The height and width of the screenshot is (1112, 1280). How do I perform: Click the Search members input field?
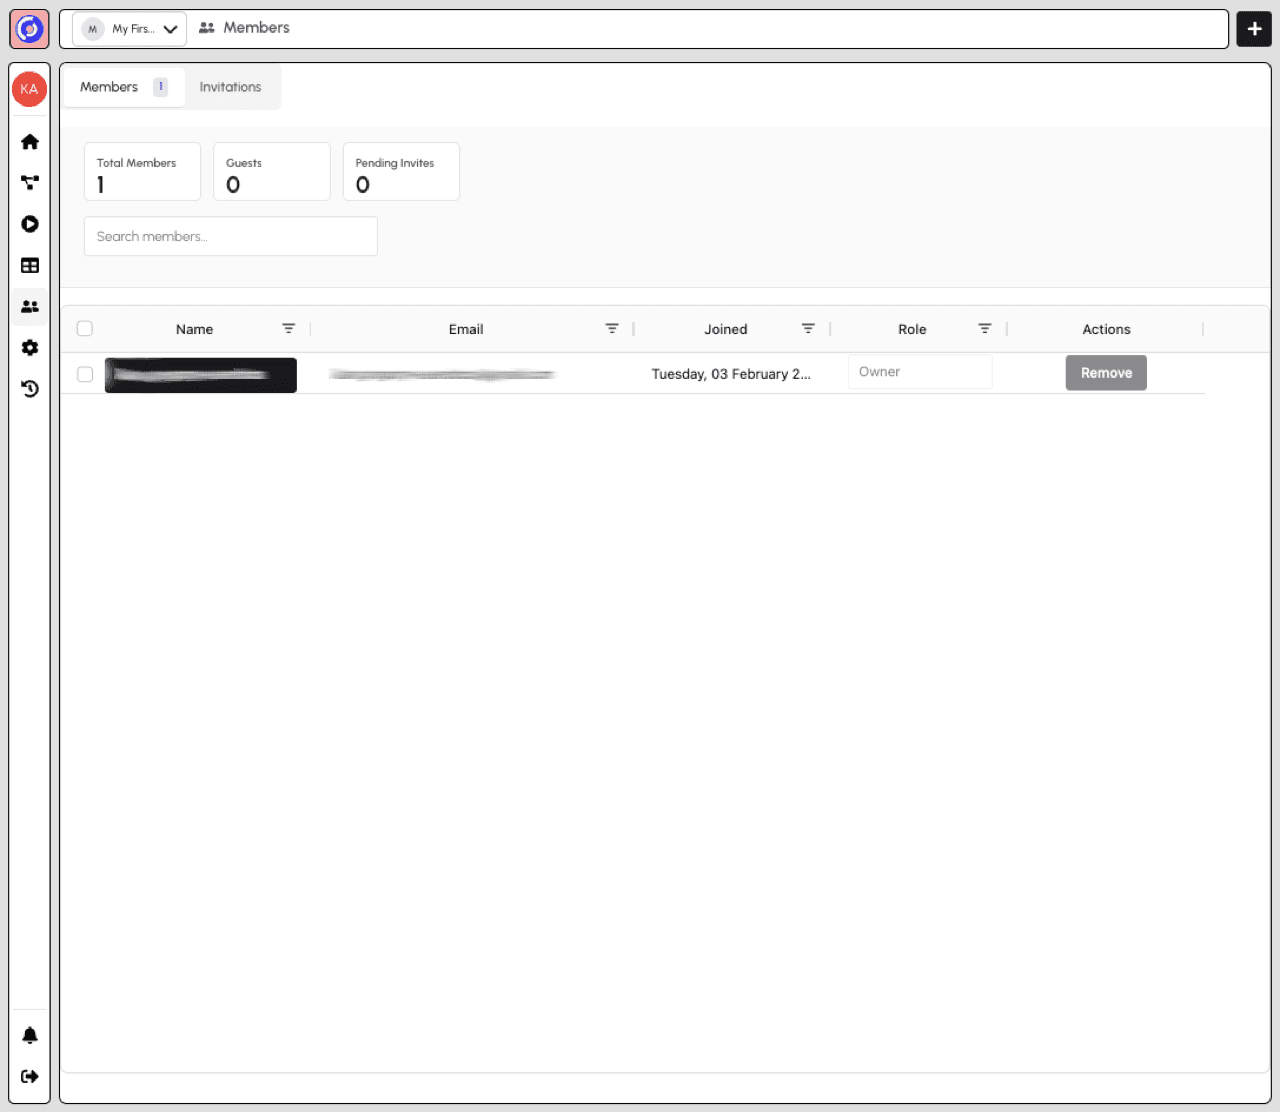tap(230, 236)
